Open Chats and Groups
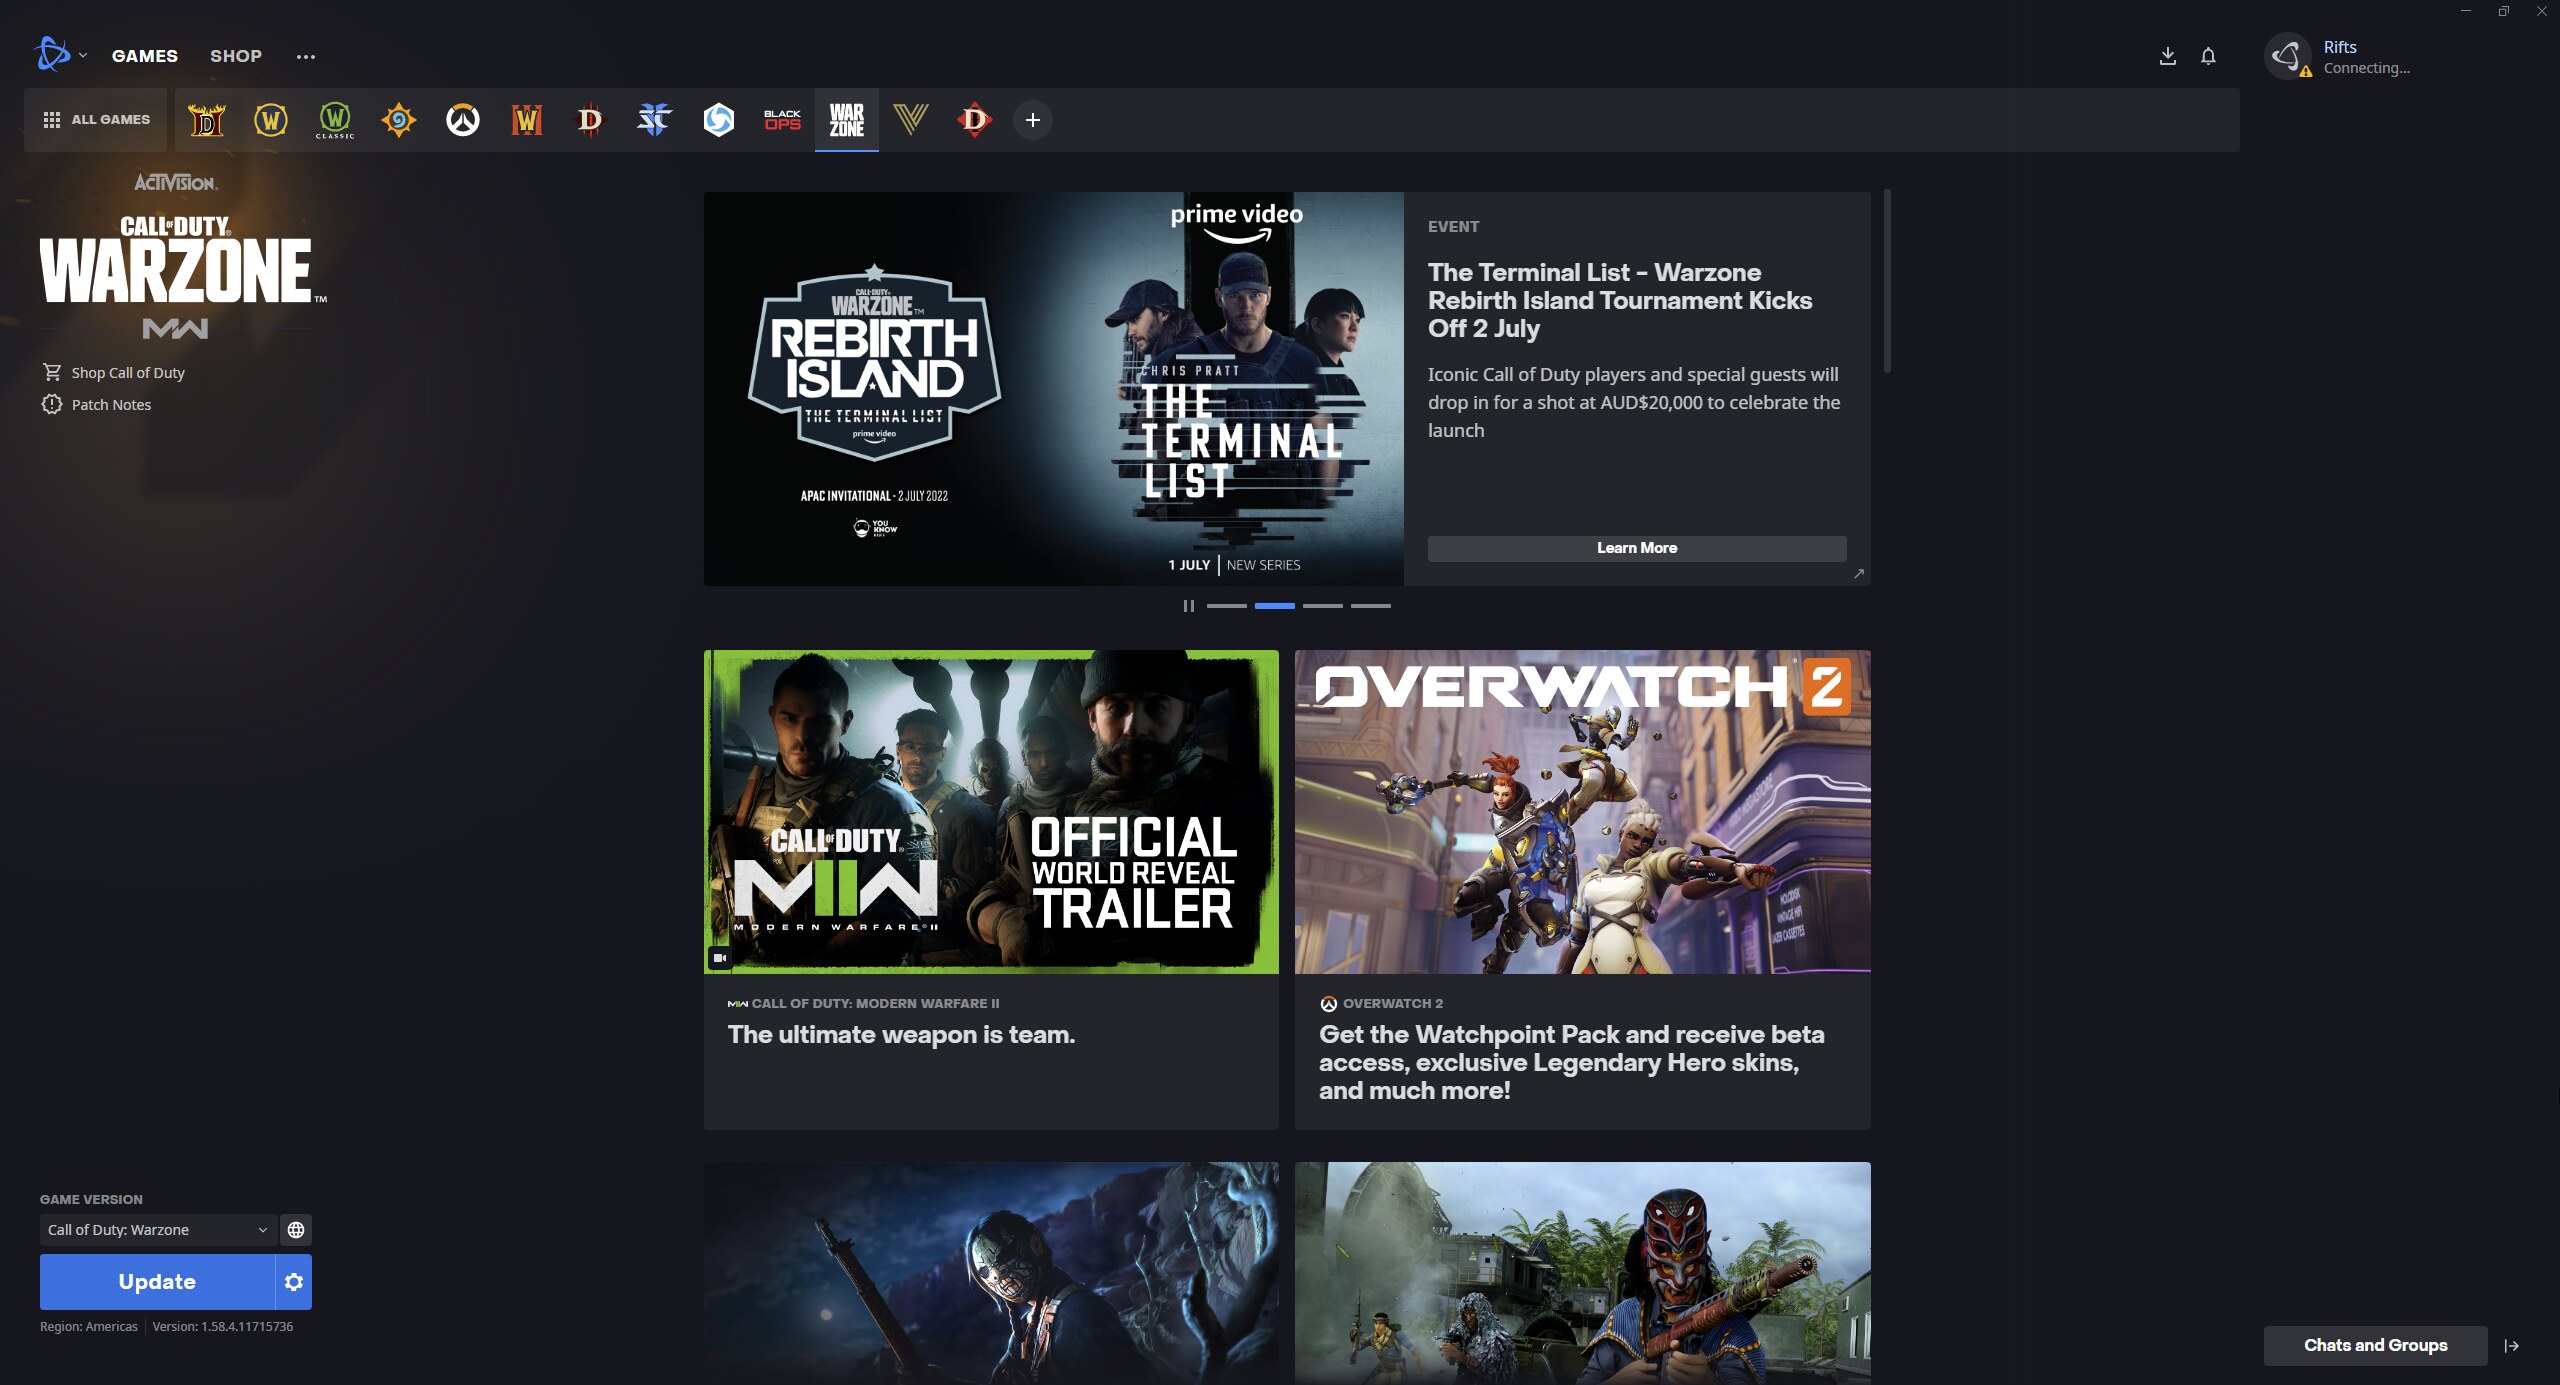The image size is (2560, 1385). pos(2375,1346)
